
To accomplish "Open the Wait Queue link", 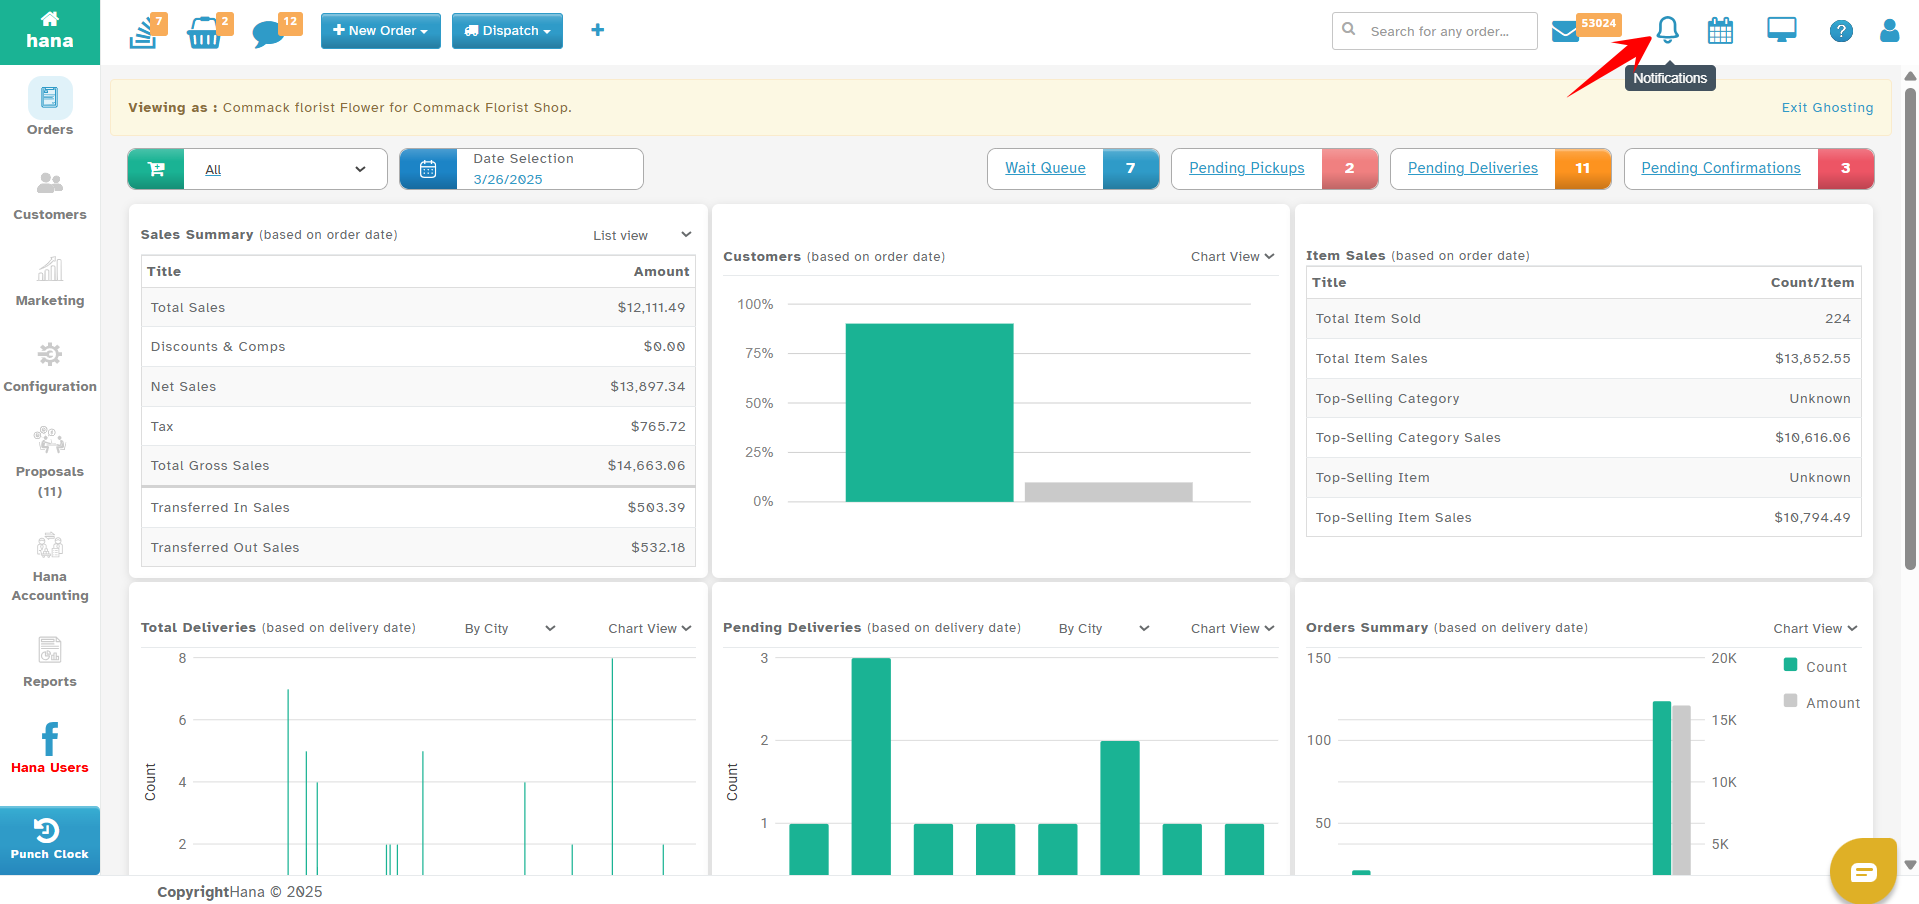I will tap(1045, 168).
